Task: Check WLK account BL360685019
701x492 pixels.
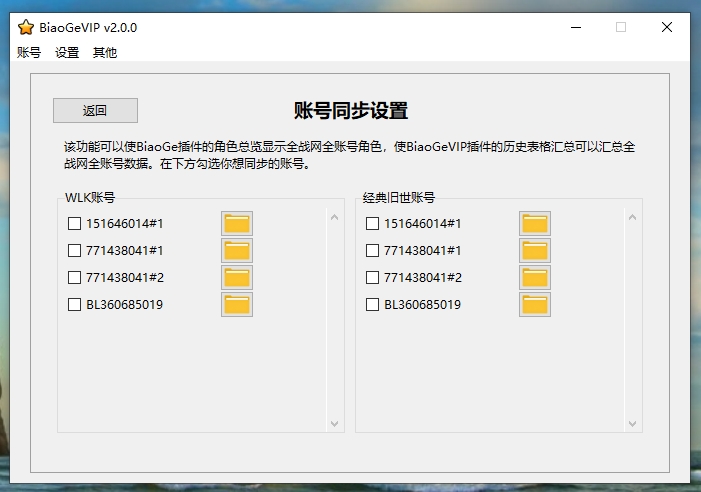Action: click(x=74, y=305)
